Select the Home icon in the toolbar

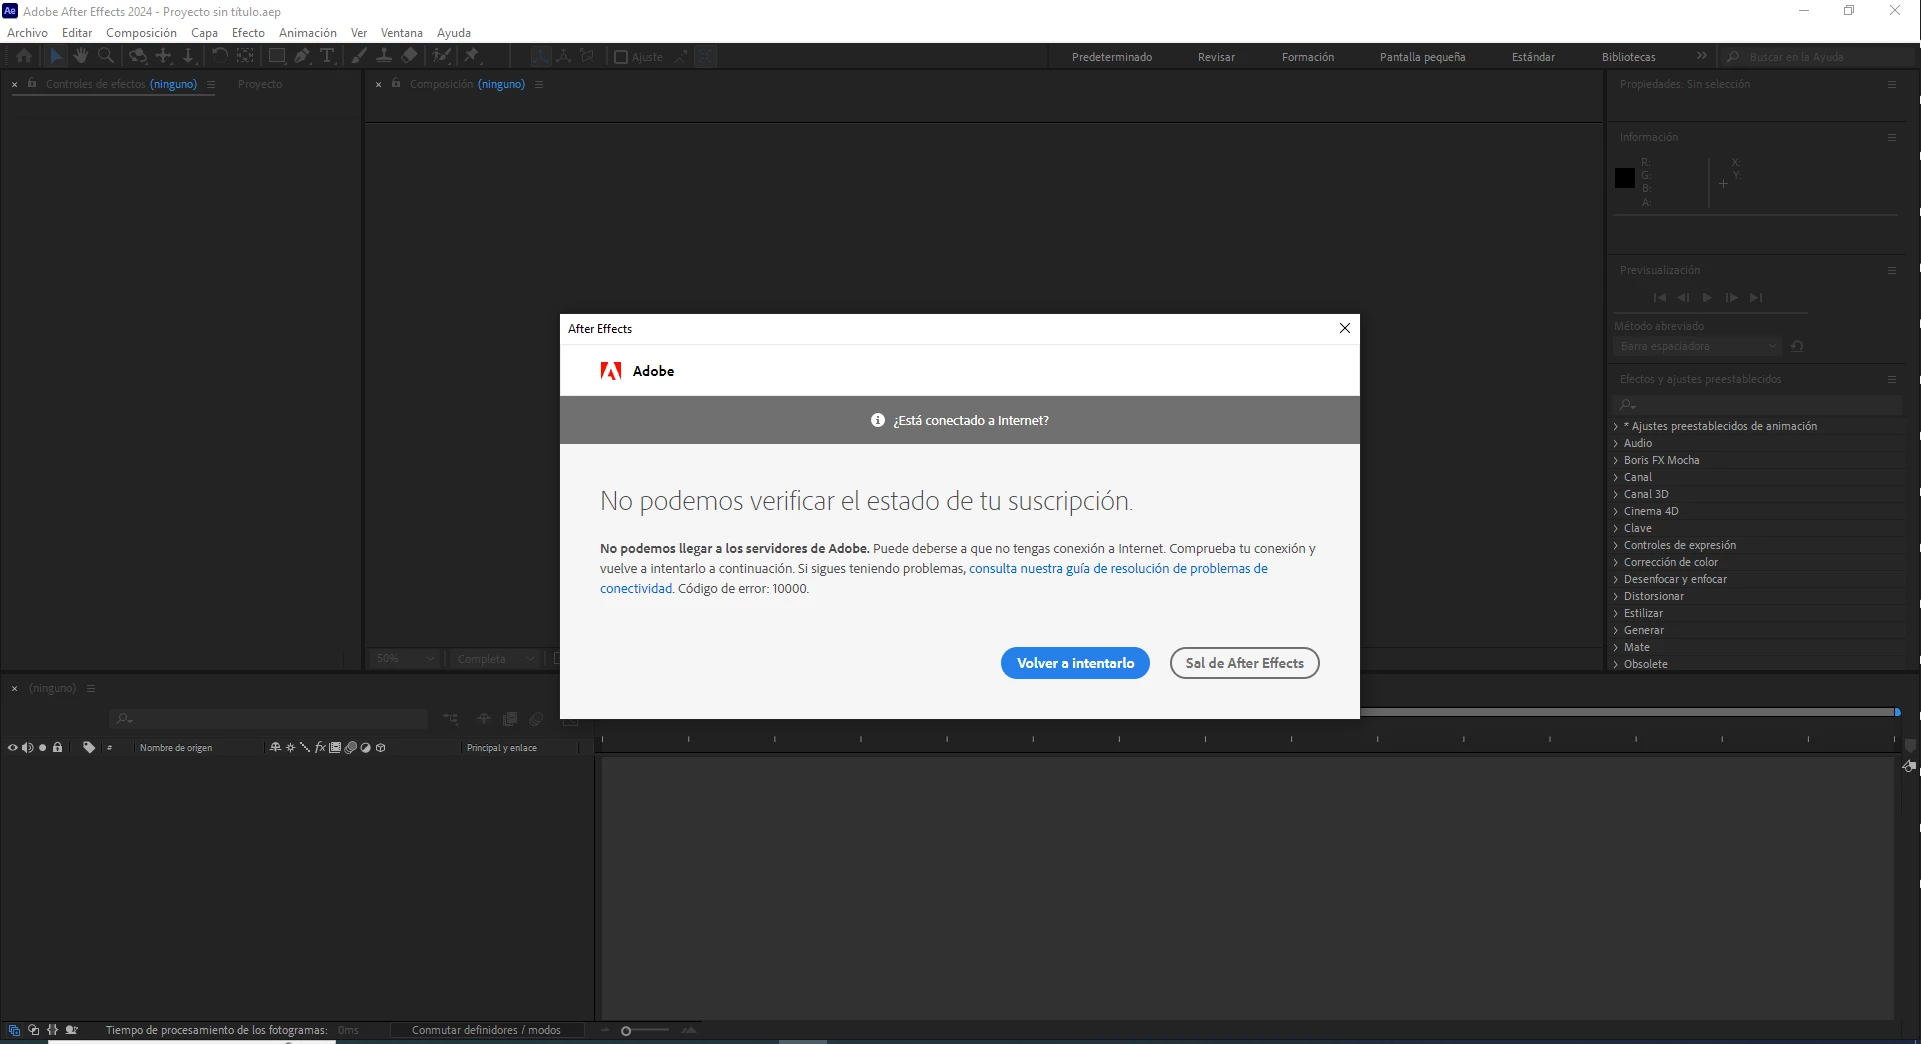tap(24, 56)
